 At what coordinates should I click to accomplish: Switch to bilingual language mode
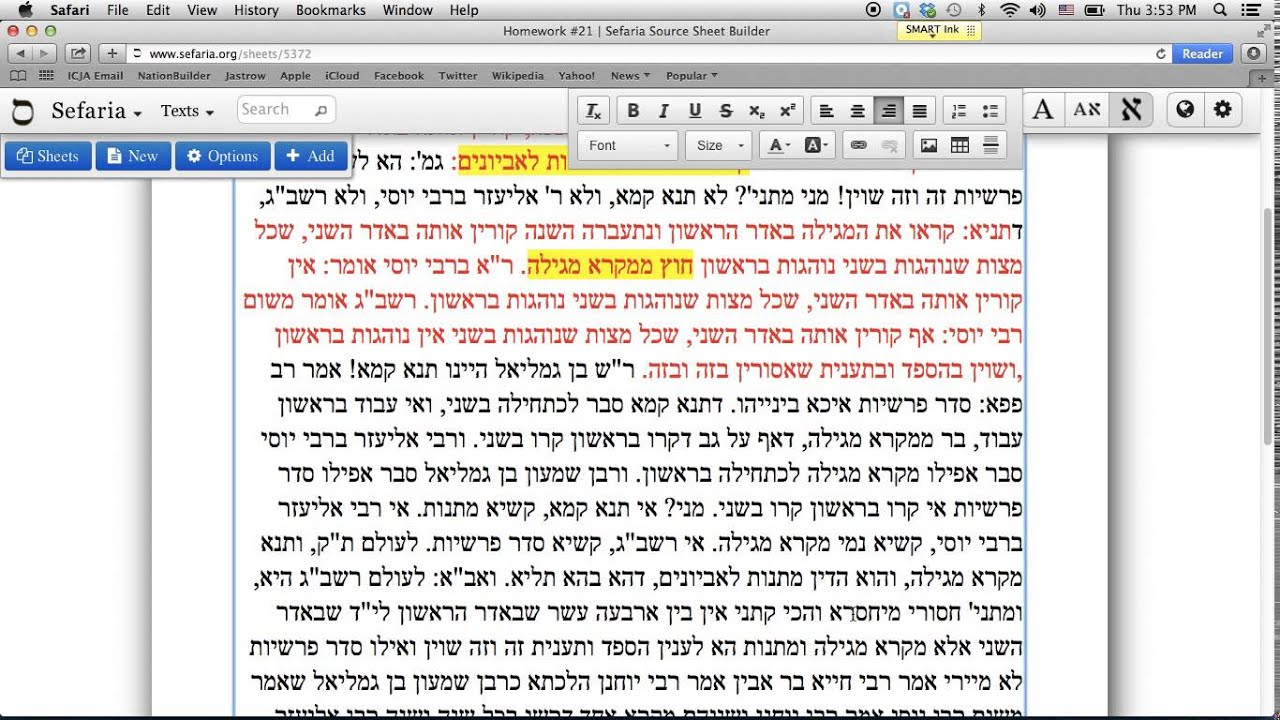pyautogui.click(x=1087, y=110)
